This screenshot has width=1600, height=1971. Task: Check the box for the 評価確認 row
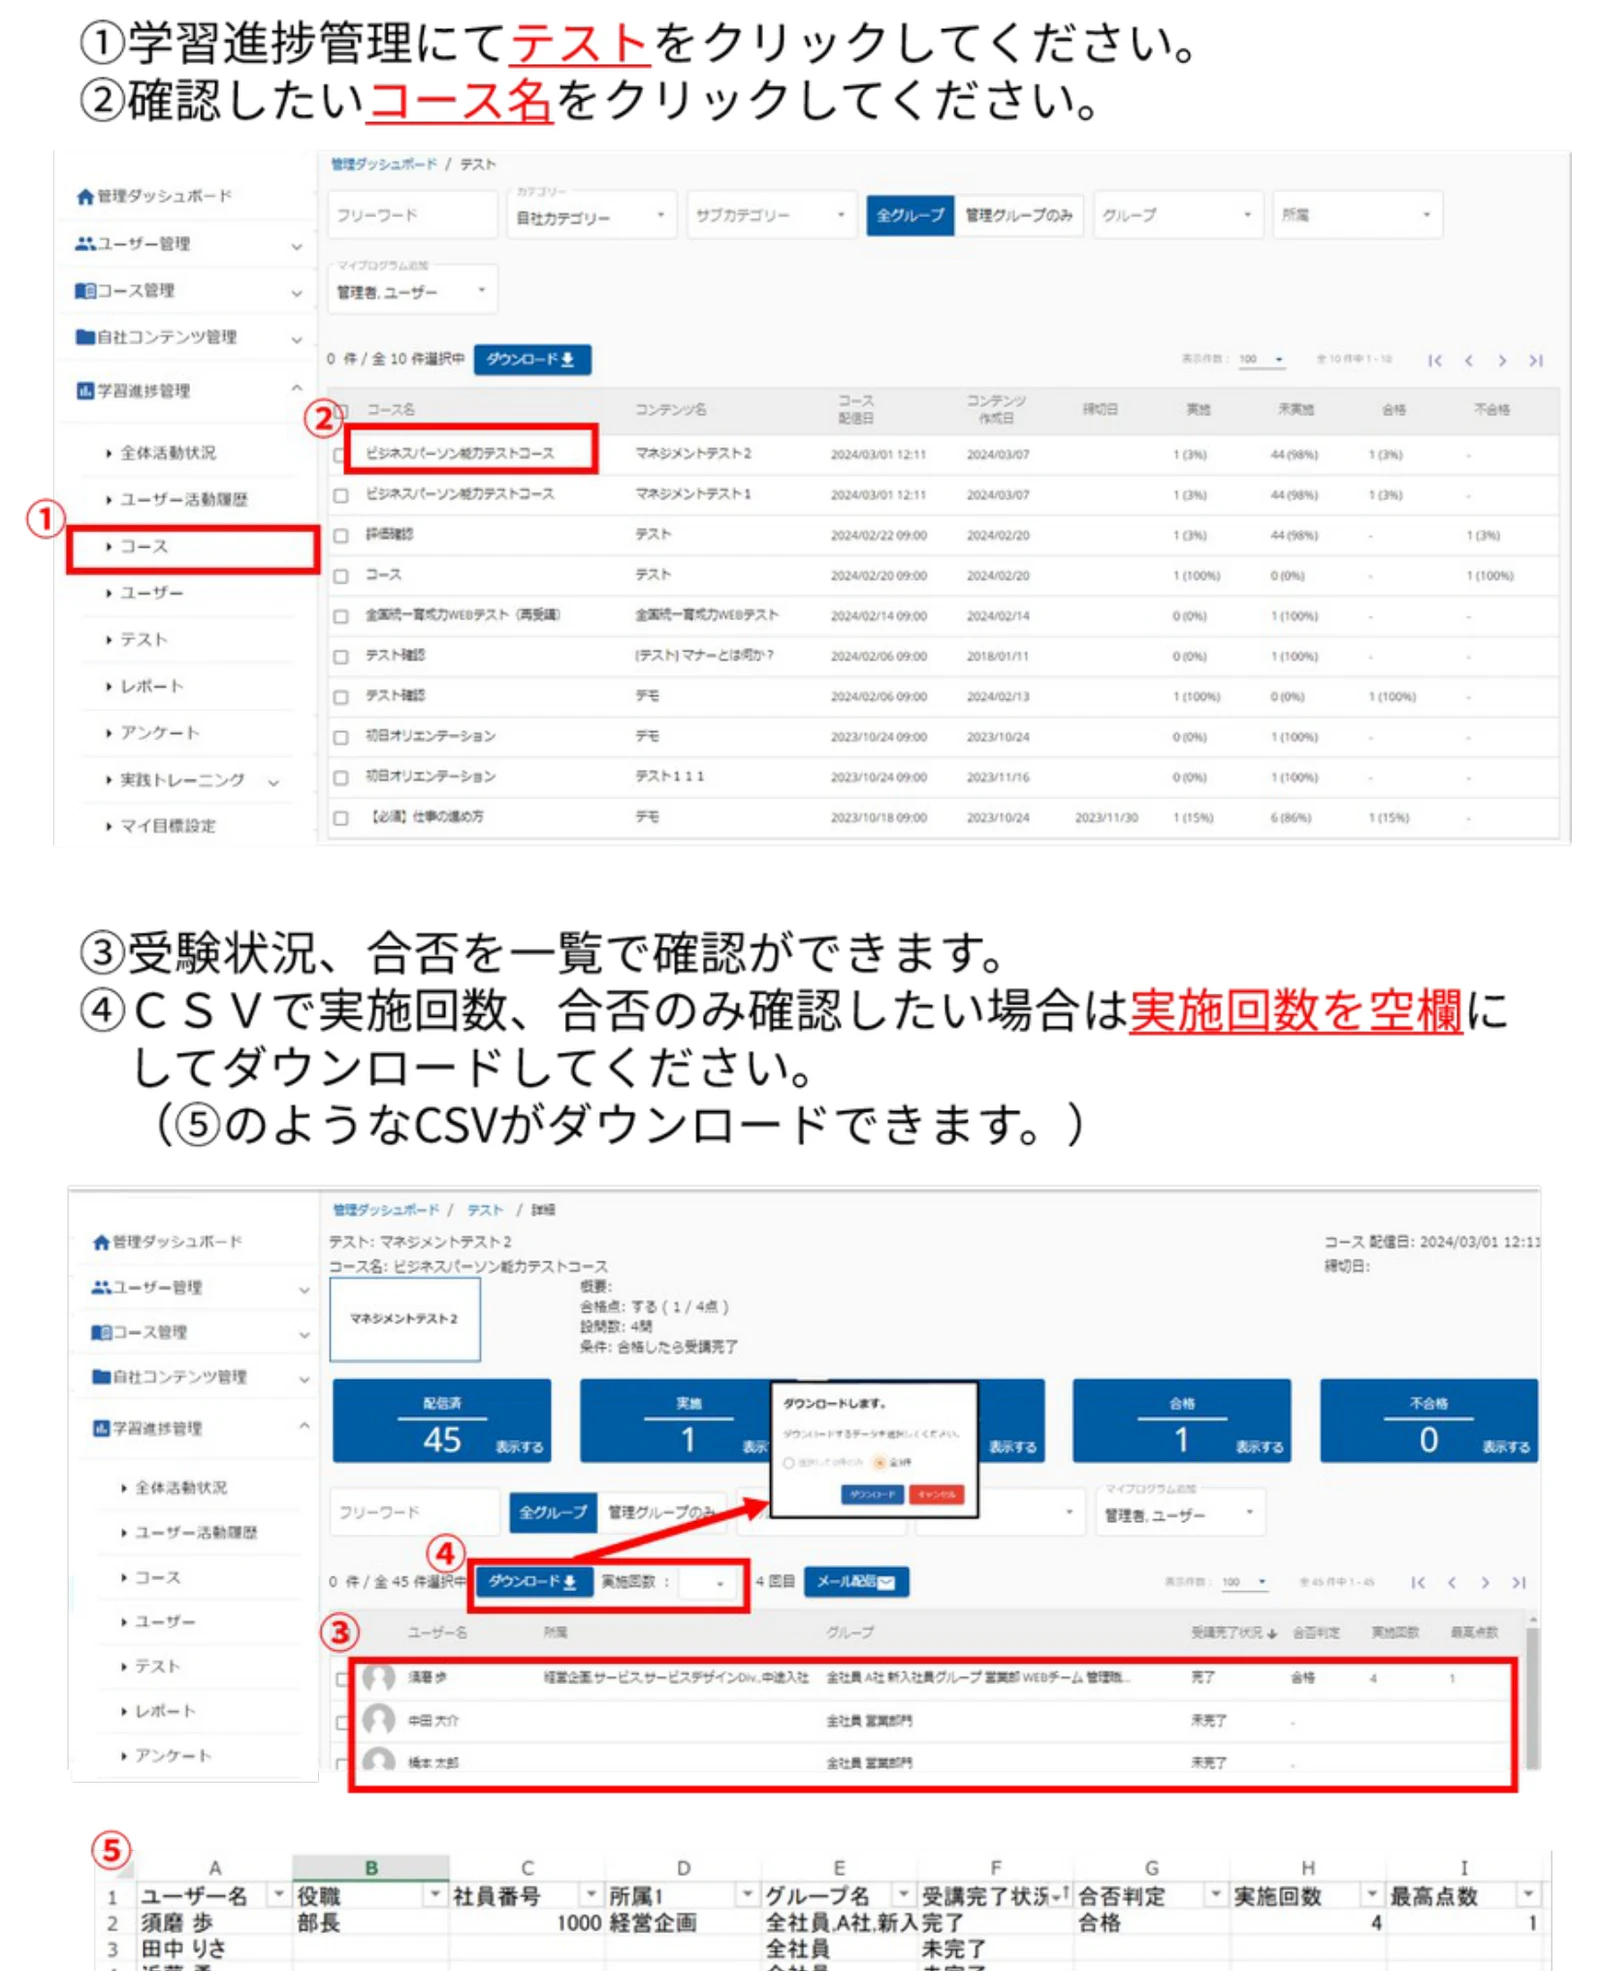(341, 535)
